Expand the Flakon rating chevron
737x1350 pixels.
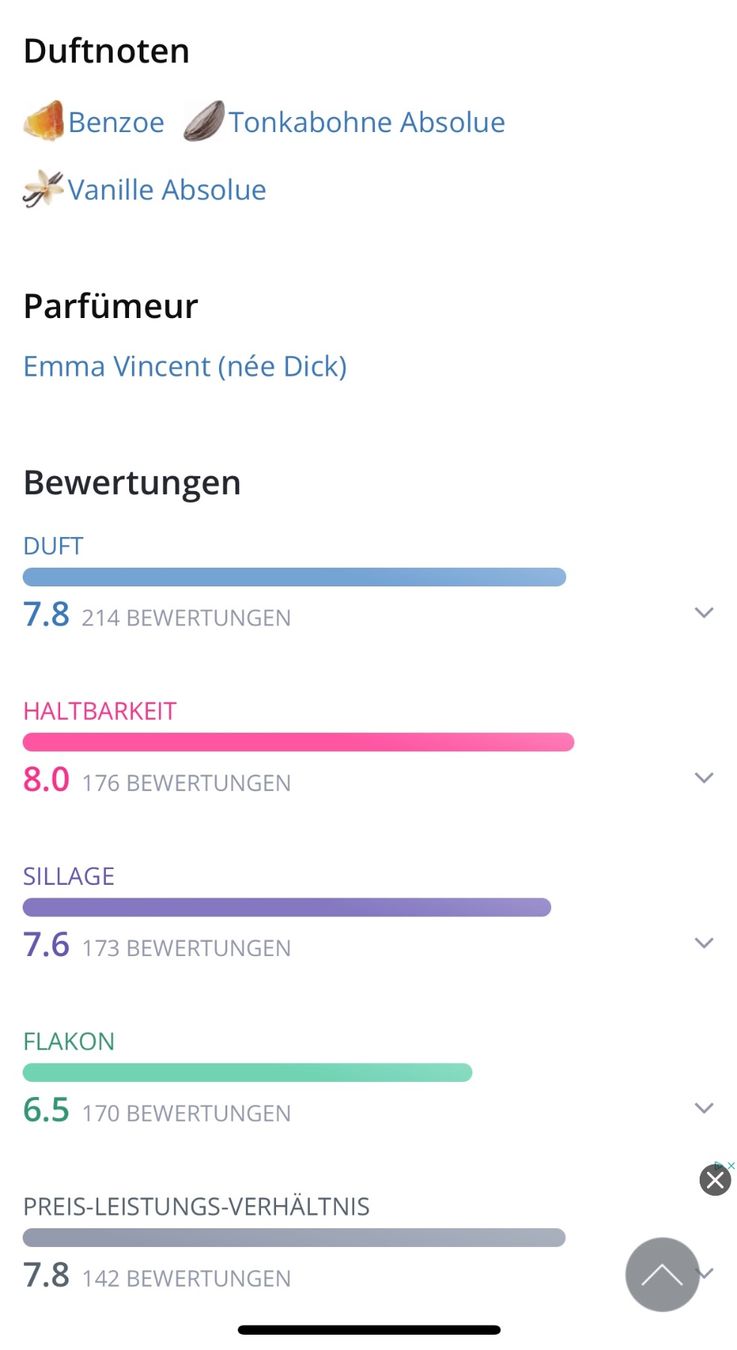[704, 1108]
